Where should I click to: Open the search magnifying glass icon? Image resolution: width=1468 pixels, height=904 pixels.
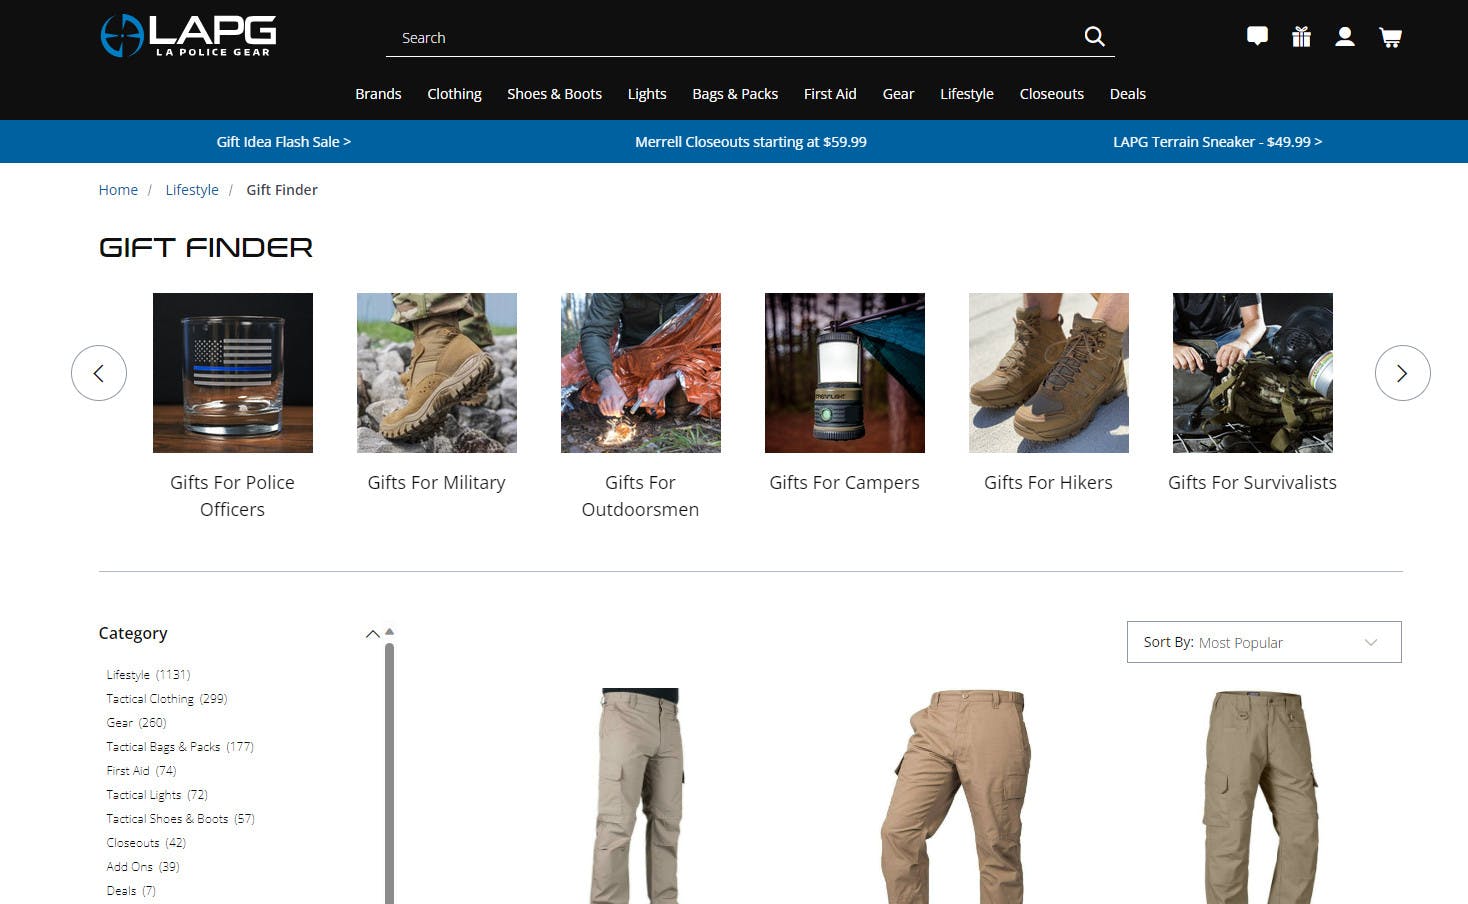1094,36
